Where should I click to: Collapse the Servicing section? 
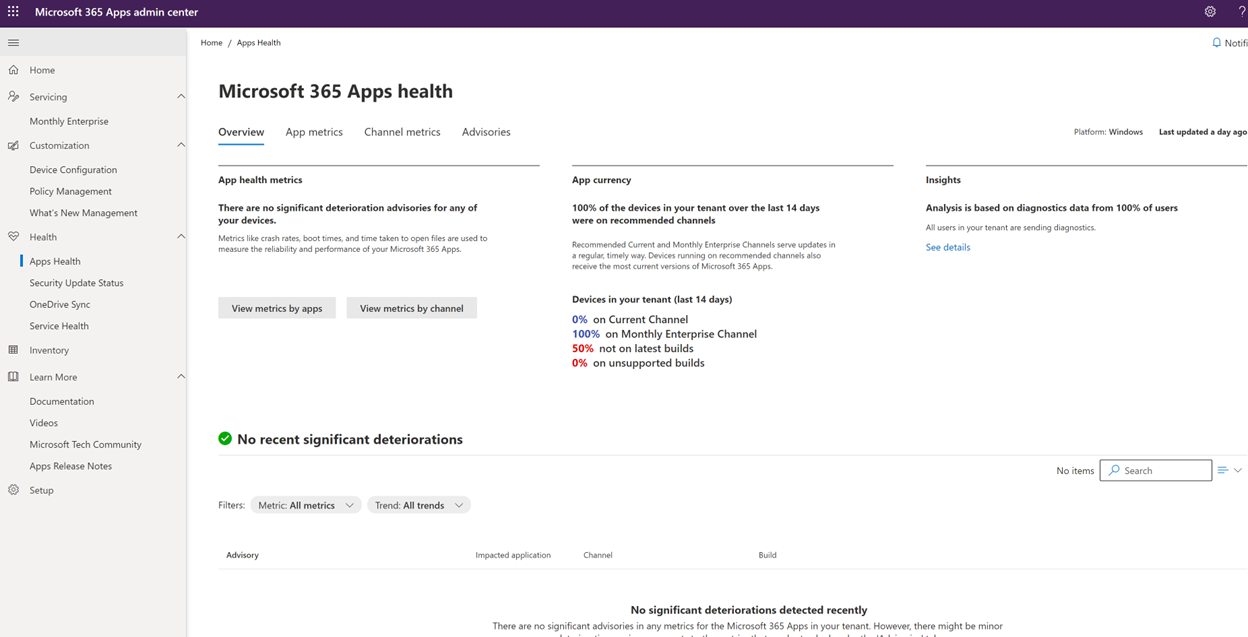pyautogui.click(x=181, y=96)
